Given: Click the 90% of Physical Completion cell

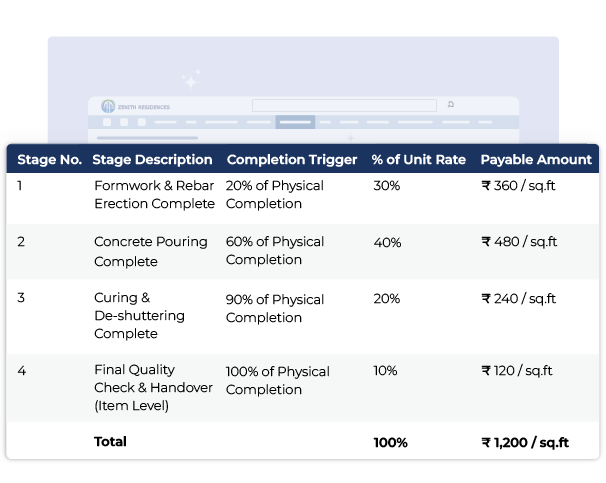Looking at the screenshot, I should click(x=274, y=308).
